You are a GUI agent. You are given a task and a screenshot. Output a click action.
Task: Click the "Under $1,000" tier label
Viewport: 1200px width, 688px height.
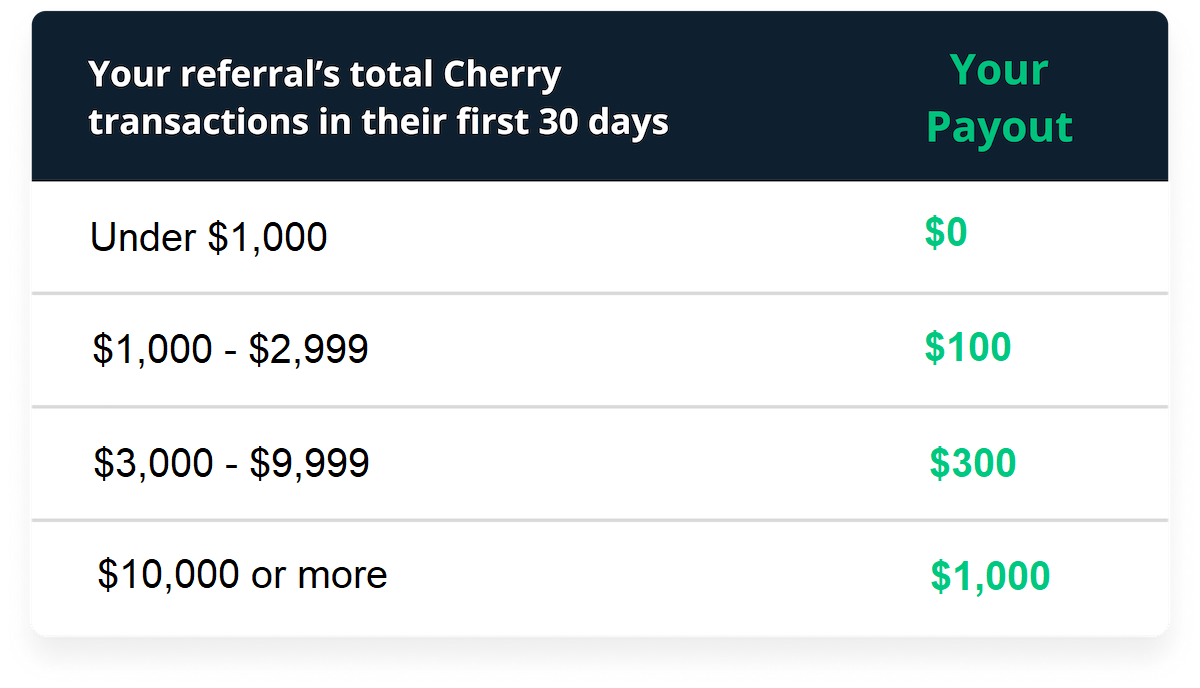[x=209, y=237]
